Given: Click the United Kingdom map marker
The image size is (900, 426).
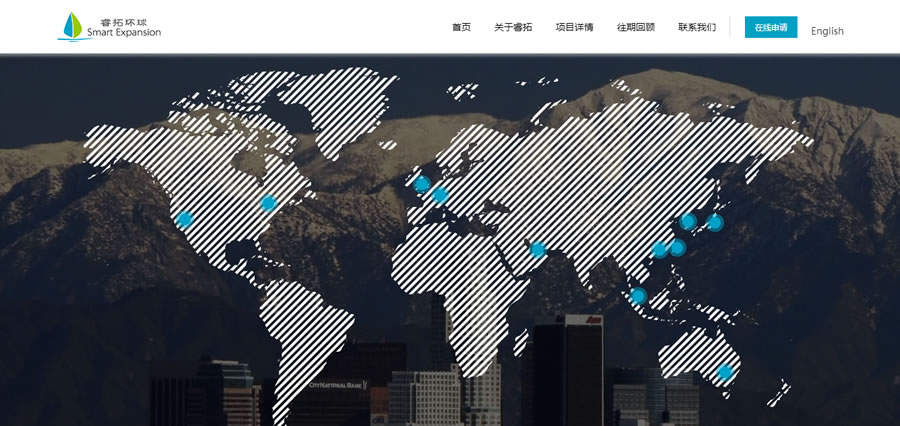Looking at the screenshot, I should pyautogui.click(x=422, y=184).
